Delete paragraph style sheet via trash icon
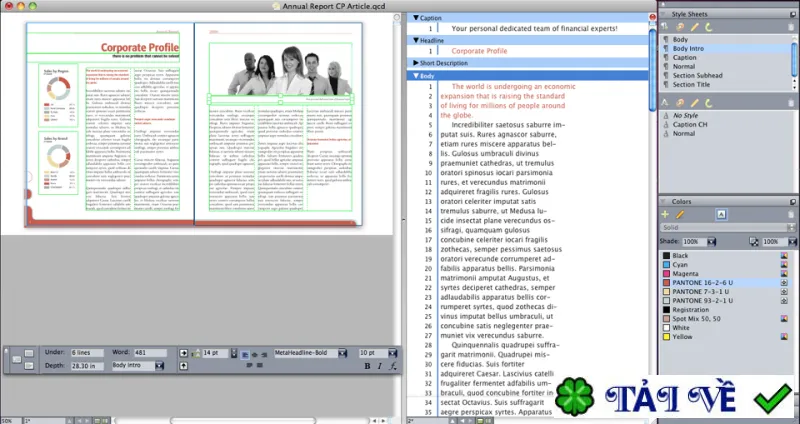 pyautogui.click(x=791, y=27)
